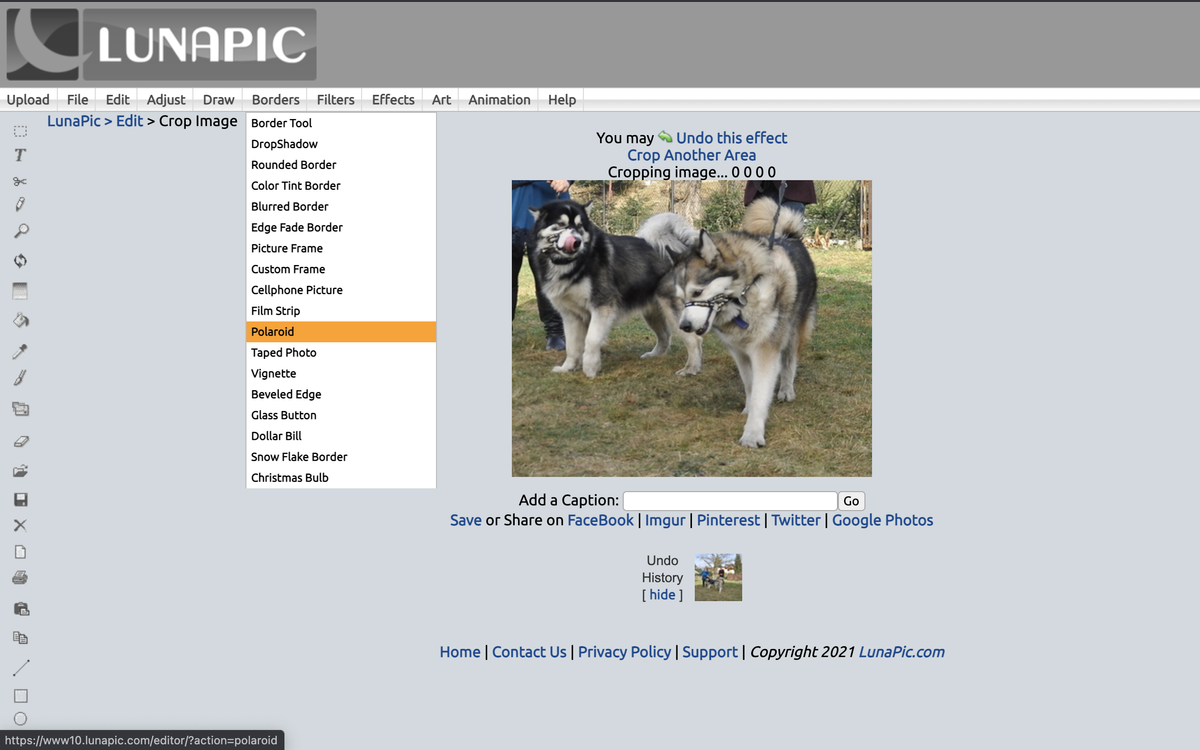Save the image using the disk icon
The image size is (1200, 750).
pos(21,498)
